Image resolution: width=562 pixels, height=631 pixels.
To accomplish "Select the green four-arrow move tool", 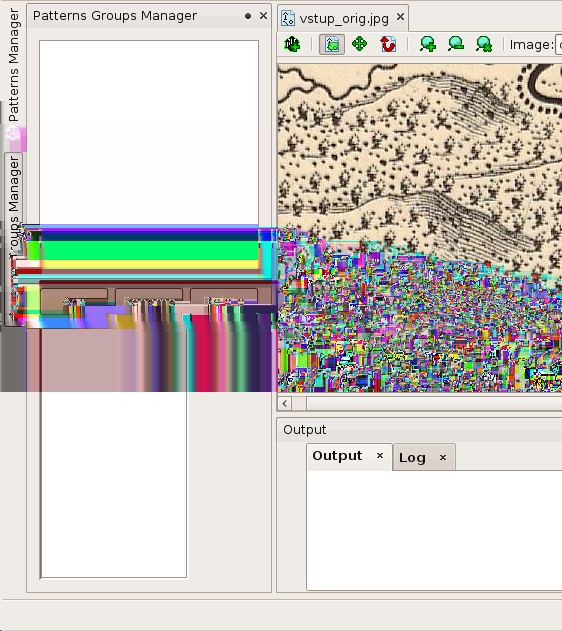I will 359,44.
